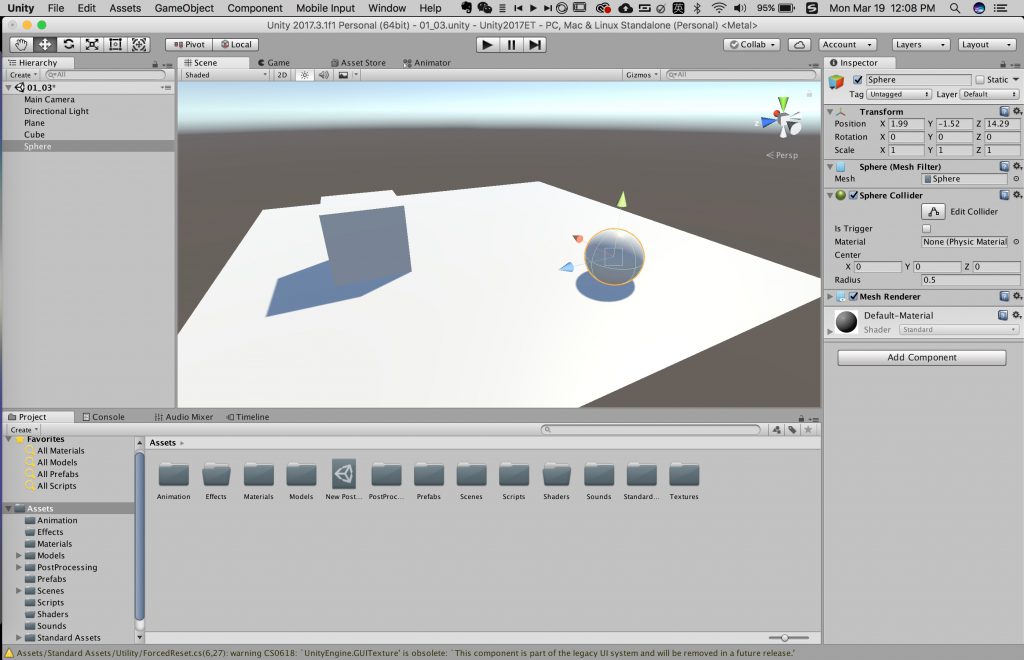Open the Gizmos dropdown
This screenshot has width=1024, height=660.
[642, 75]
